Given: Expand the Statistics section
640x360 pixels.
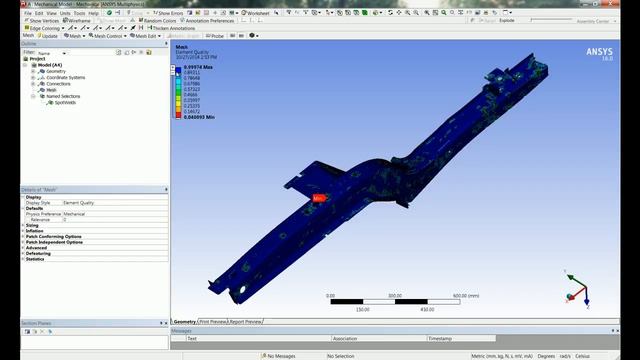Looking at the screenshot, I should [x=23, y=259].
